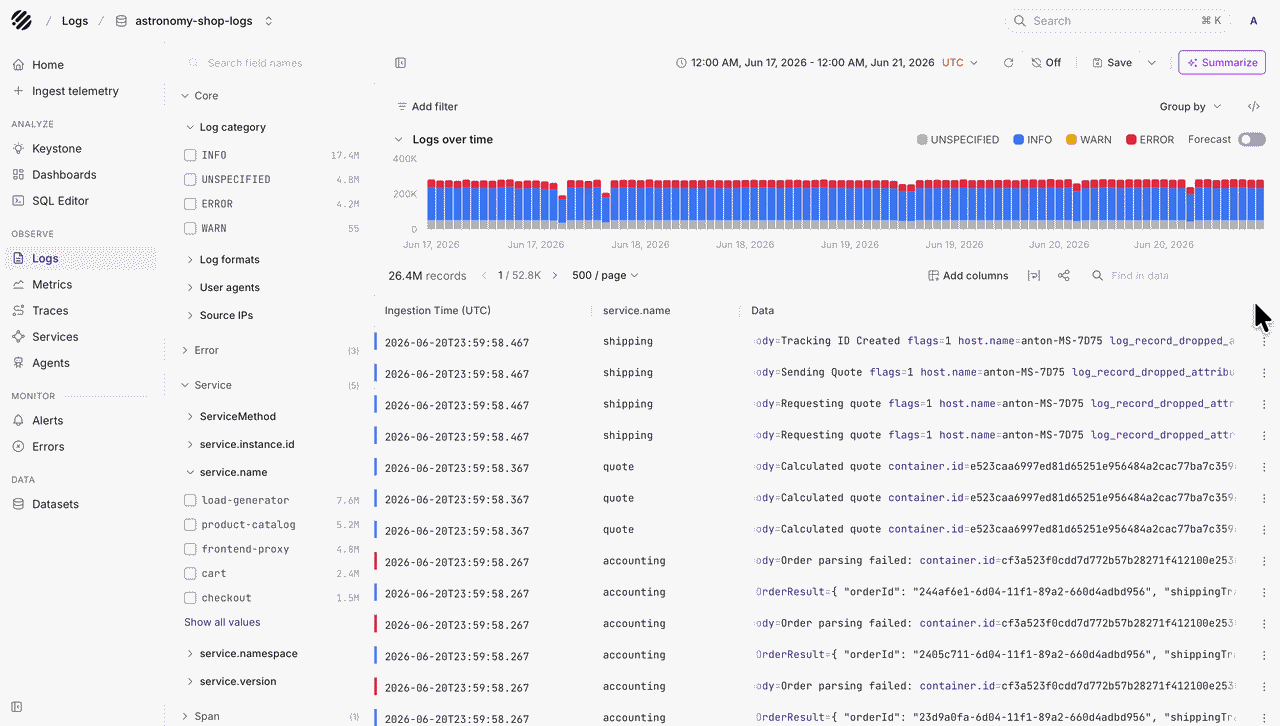Click the Keystone lightbulb icon
The width and height of the screenshot is (1280, 726).
pos(18,149)
